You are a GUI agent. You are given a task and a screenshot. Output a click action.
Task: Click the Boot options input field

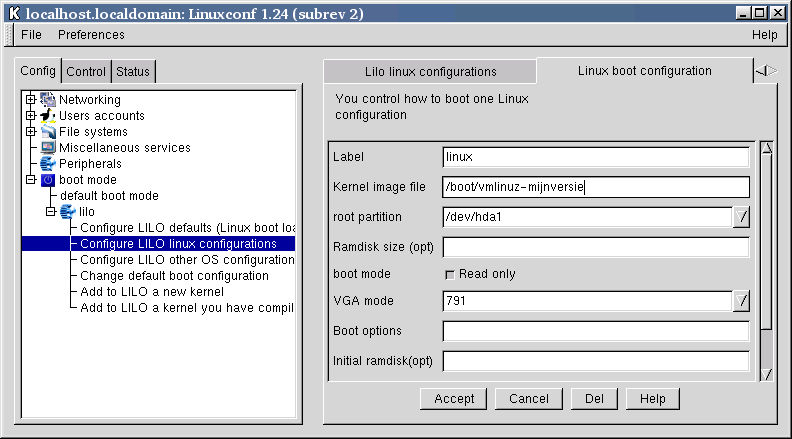point(596,331)
